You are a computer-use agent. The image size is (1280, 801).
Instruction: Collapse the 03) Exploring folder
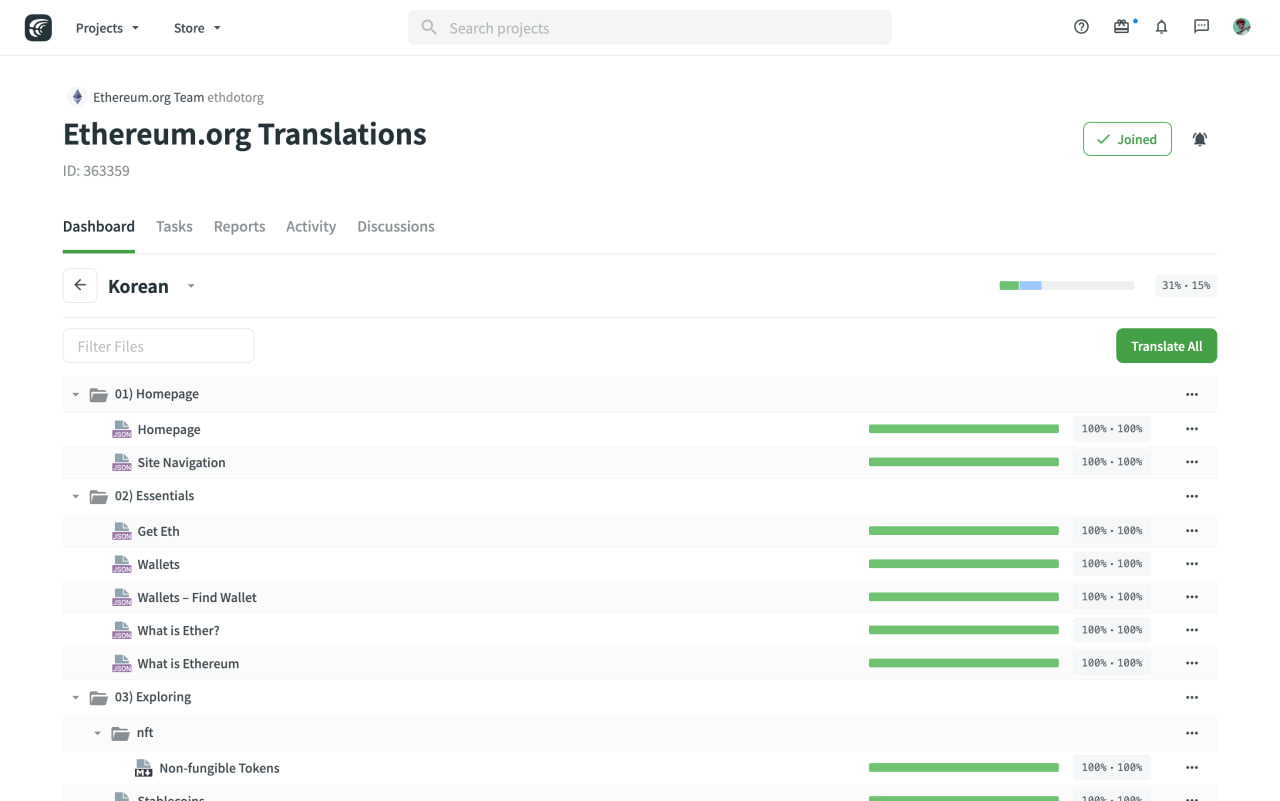75,697
